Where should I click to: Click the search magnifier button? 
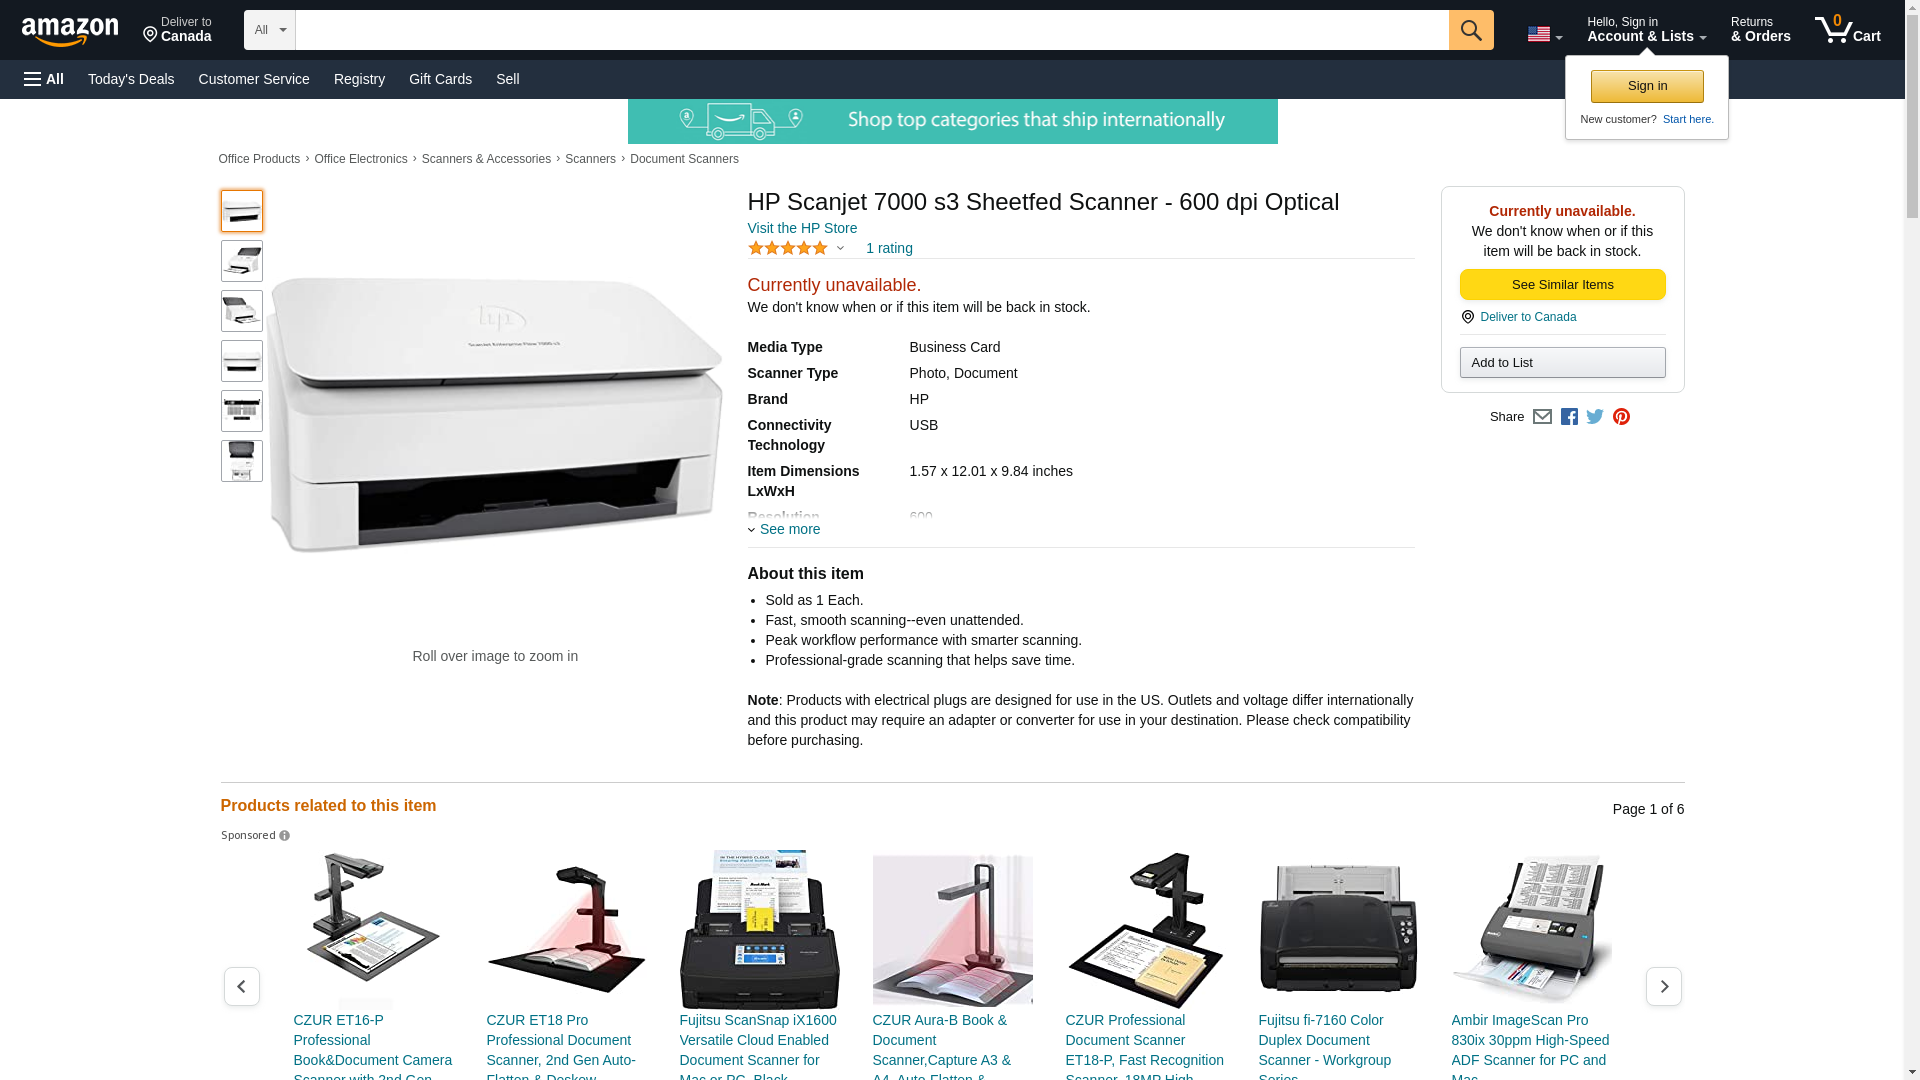coord(1471,30)
